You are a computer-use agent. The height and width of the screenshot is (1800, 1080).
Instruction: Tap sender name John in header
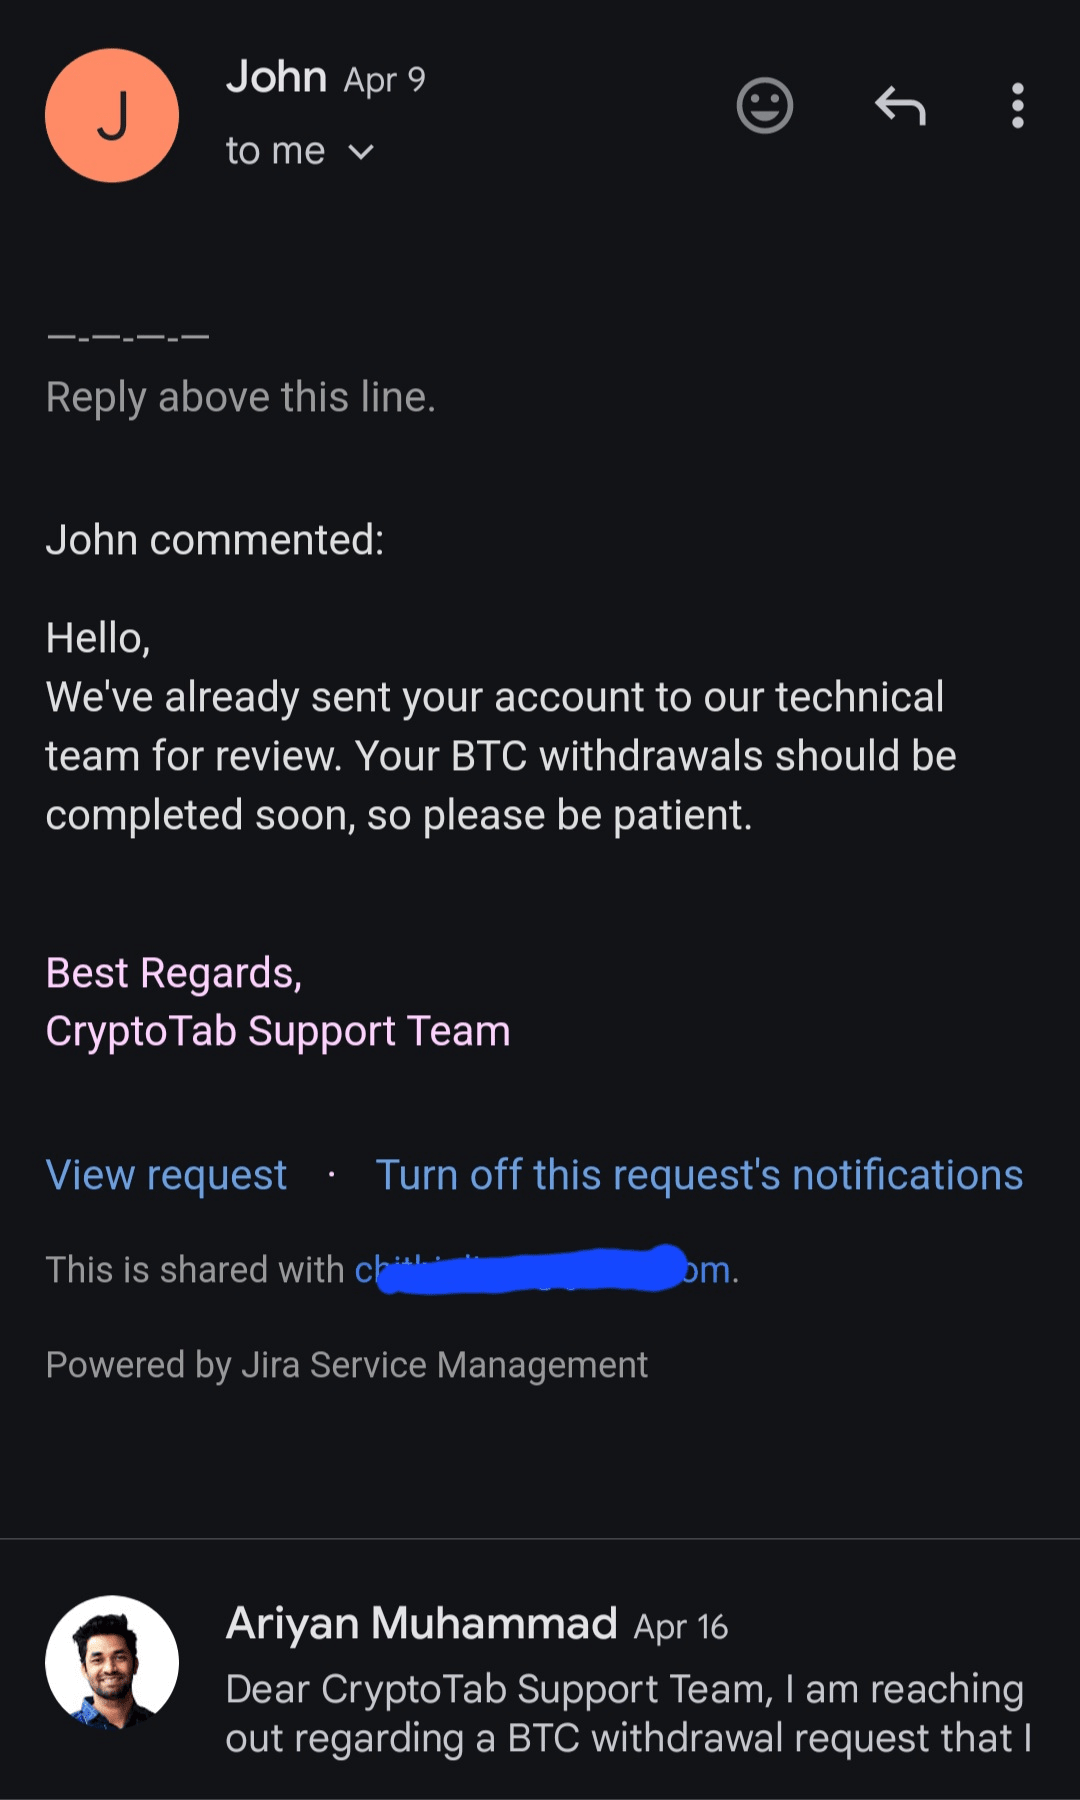[x=277, y=77]
